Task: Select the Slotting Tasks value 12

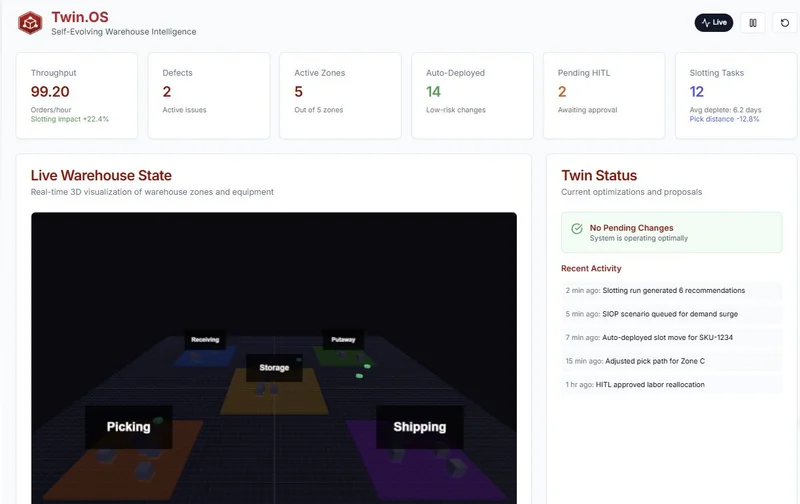Action: (x=696, y=92)
